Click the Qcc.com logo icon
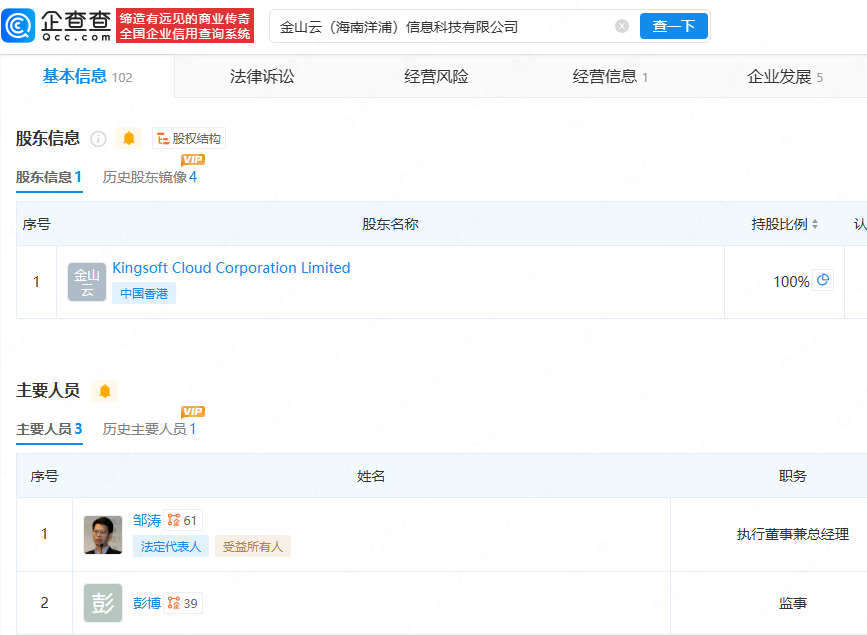The width and height of the screenshot is (867, 635). [x=21, y=26]
